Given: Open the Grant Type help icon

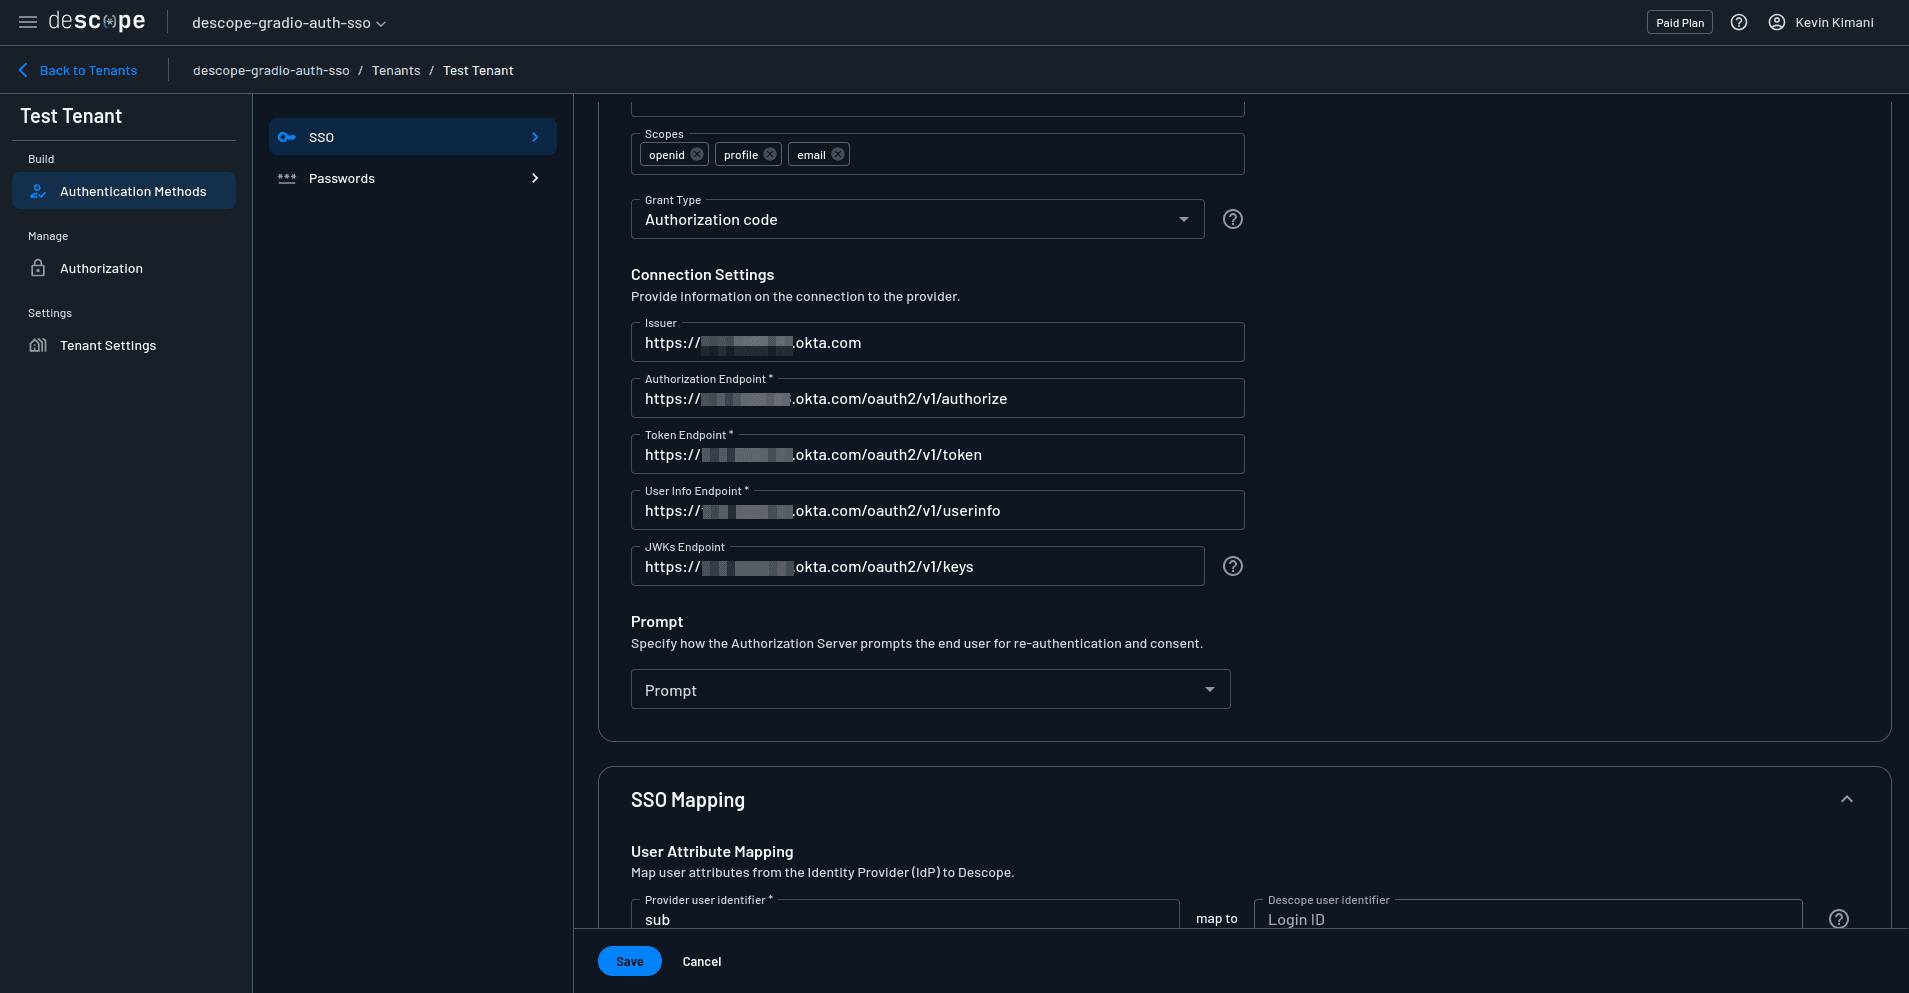Looking at the screenshot, I should pyautogui.click(x=1232, y=219).
